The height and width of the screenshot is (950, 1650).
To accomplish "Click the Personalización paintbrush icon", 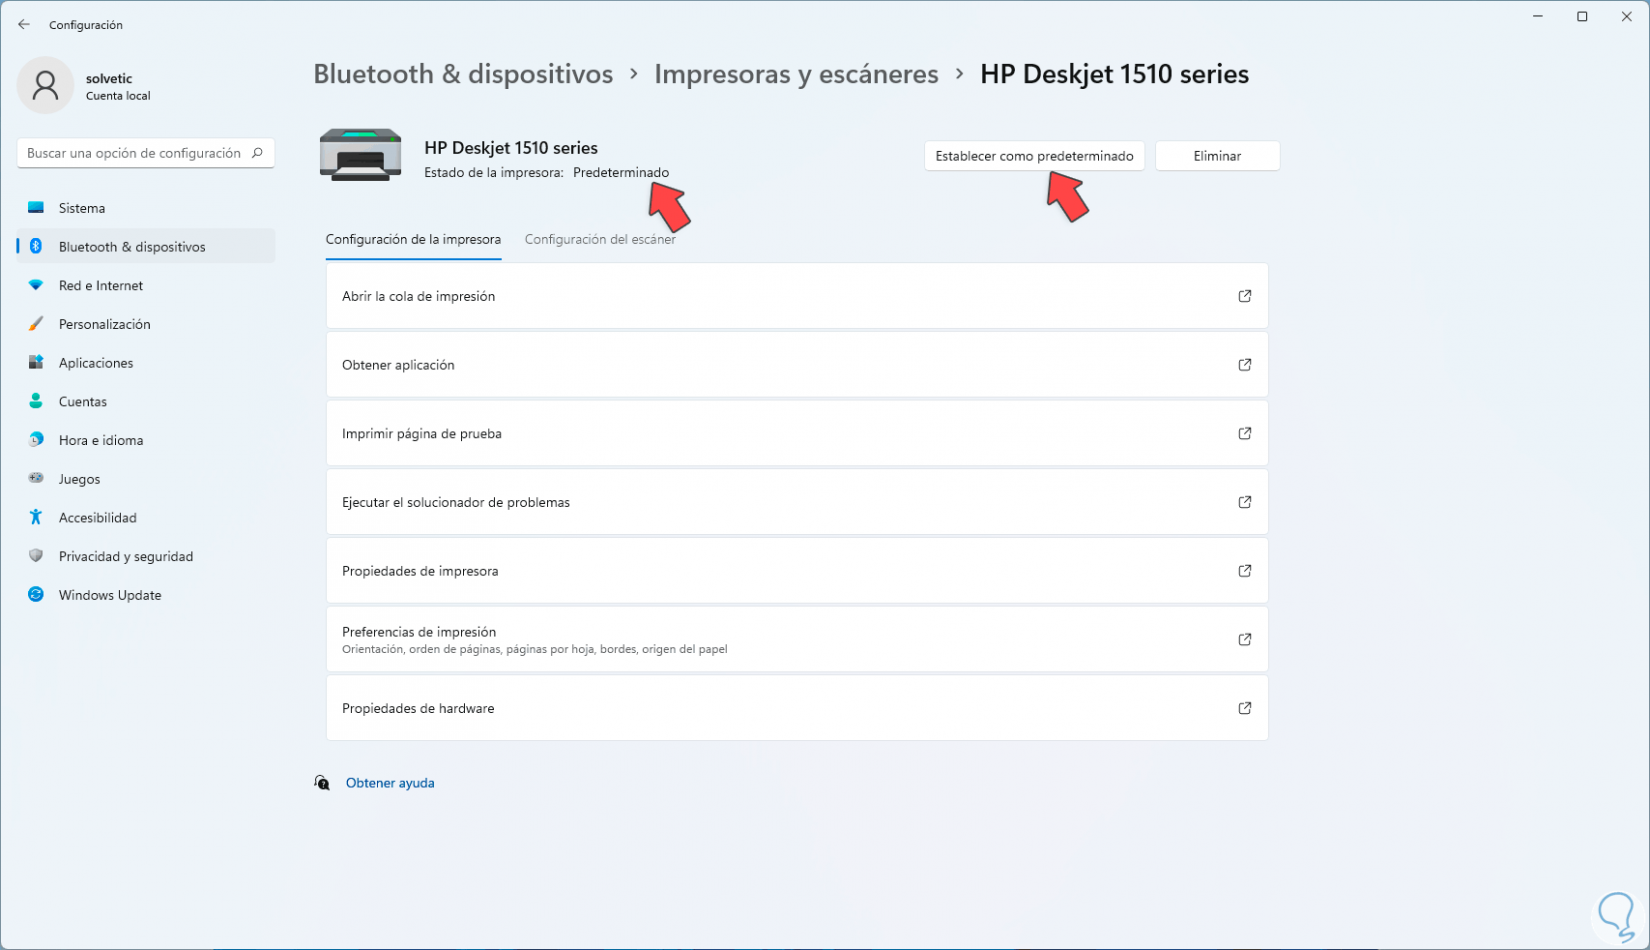I will click(x=36, y=324).
